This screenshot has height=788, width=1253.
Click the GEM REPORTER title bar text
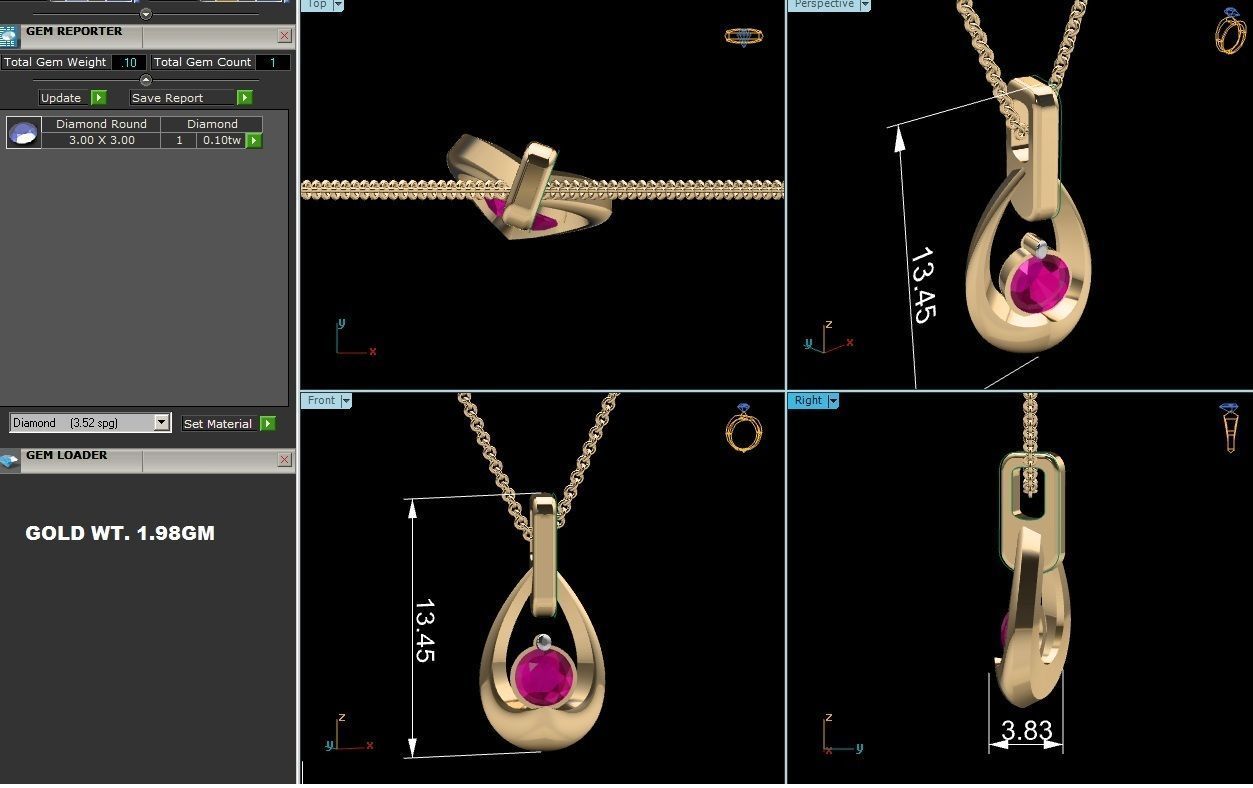pyautogui.click(x=74, y=31)
